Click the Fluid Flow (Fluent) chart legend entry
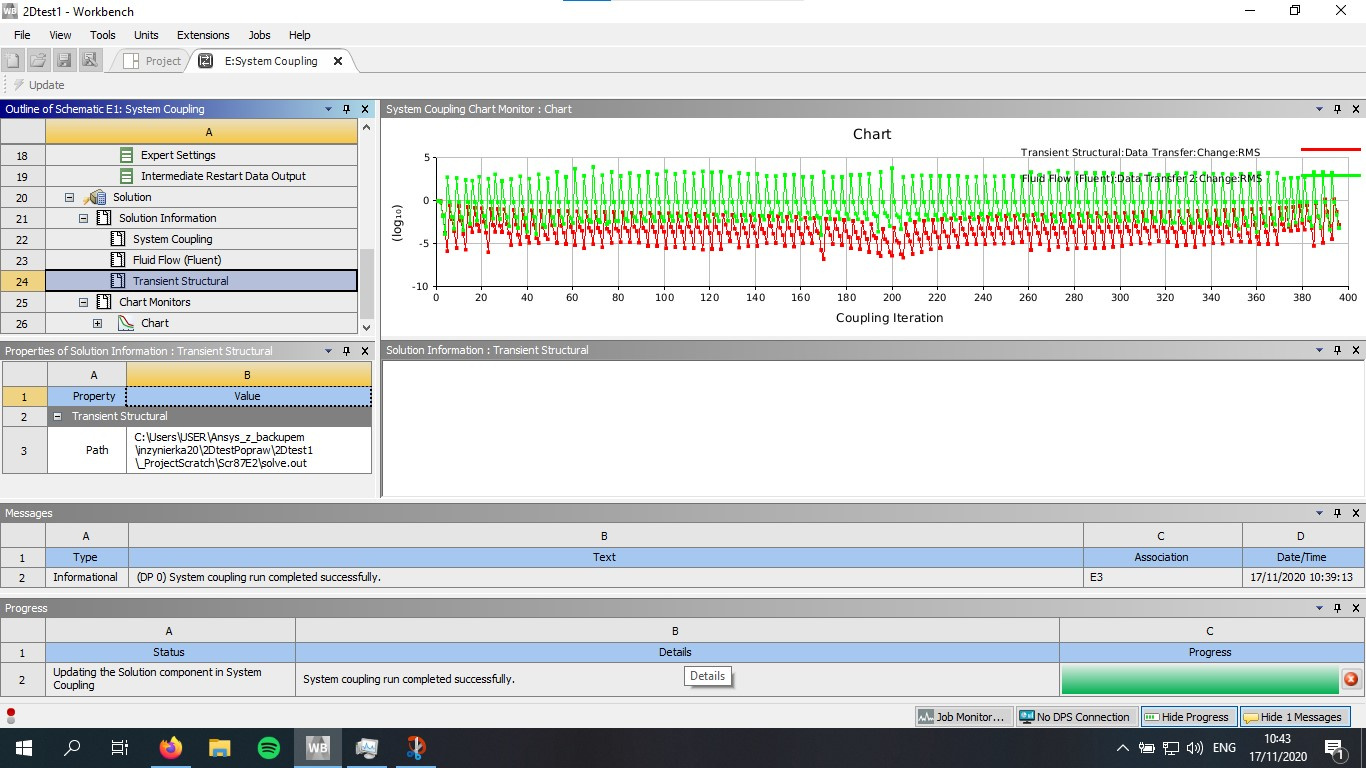This screenshot has width=1366, height=768. point(1141,178)
